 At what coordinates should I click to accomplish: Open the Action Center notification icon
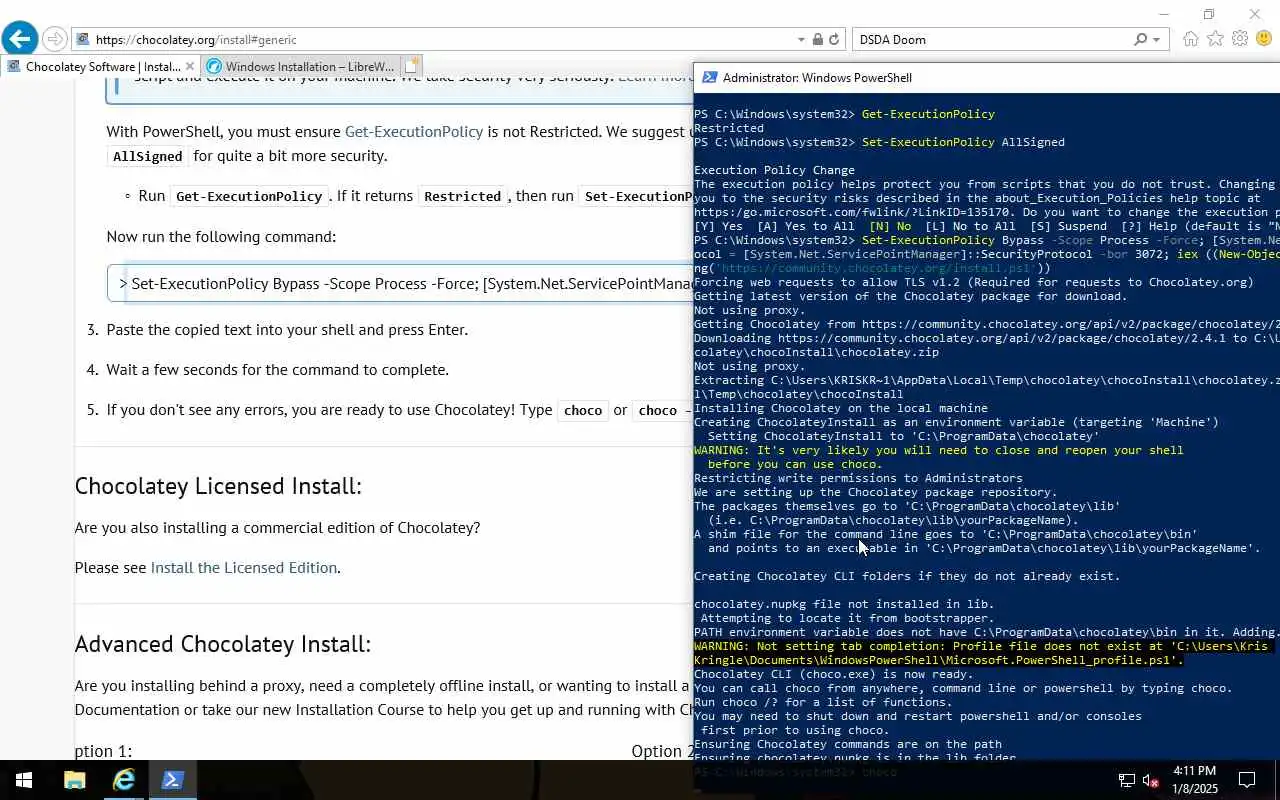[1247, 780]
